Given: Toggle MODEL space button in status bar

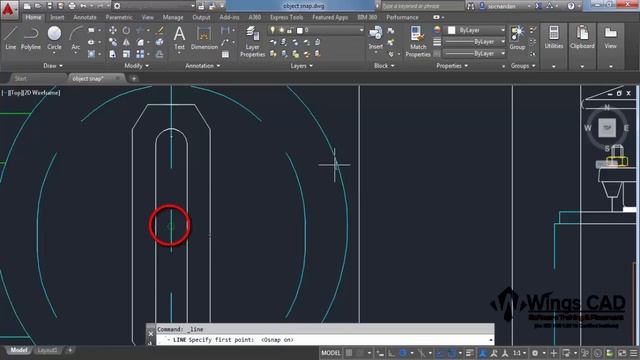Looking at the screenshot, I should click(331, 353).
